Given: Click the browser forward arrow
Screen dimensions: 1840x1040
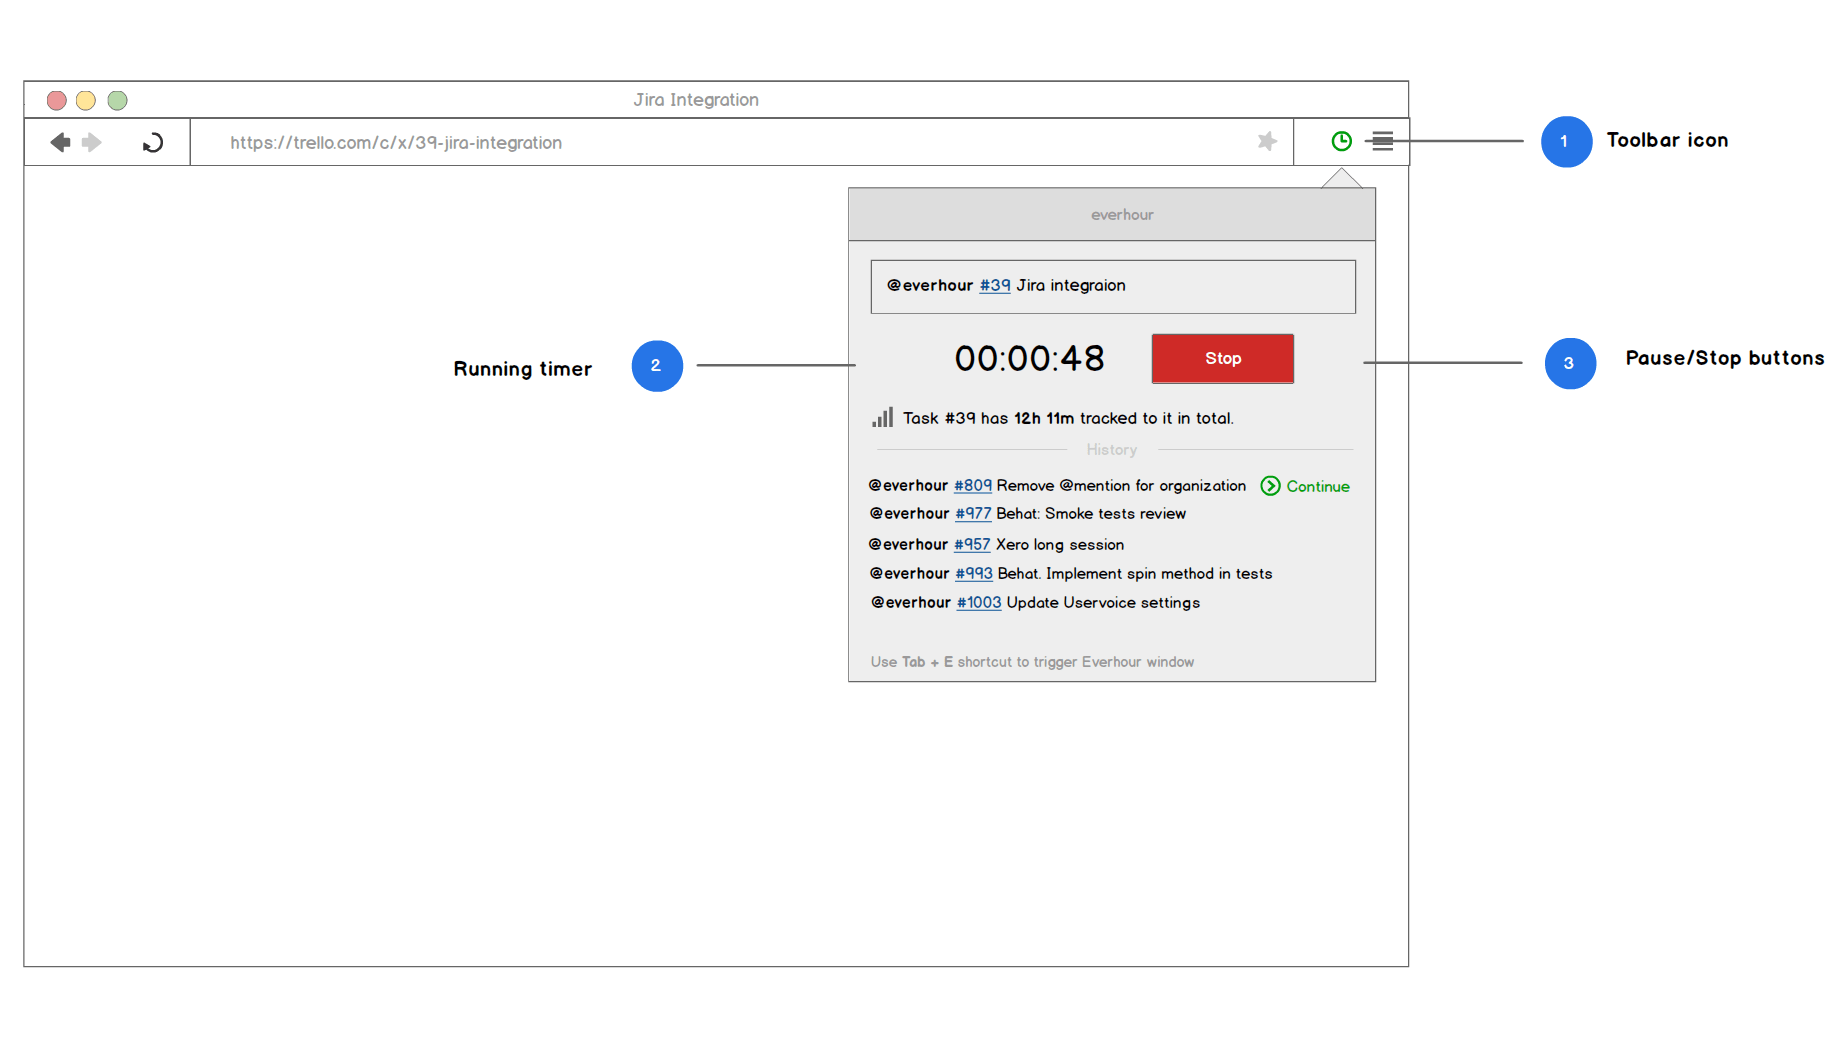Looking at the screenshot, I should (92, 143).
